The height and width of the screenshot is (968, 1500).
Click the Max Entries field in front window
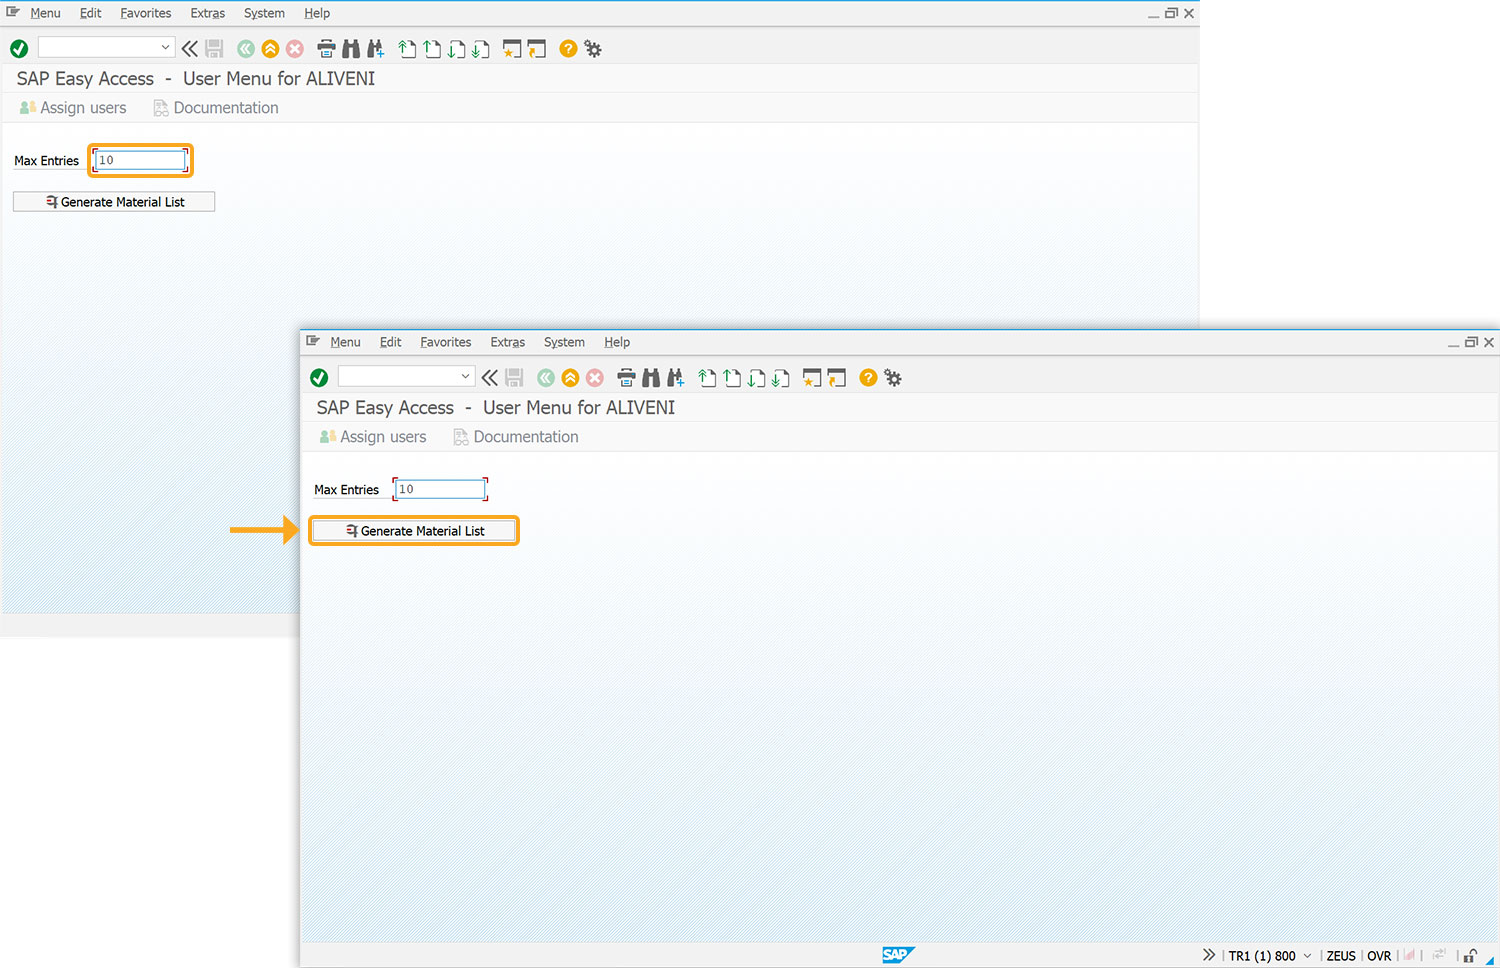(x=440, y=489)
